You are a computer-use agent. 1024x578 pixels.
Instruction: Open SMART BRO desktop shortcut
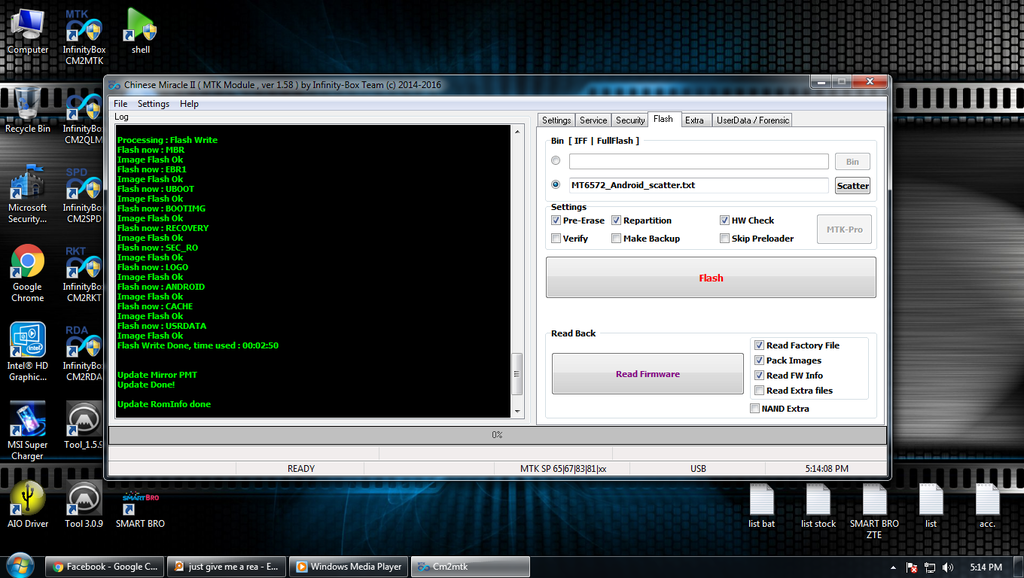coord(140,509)
